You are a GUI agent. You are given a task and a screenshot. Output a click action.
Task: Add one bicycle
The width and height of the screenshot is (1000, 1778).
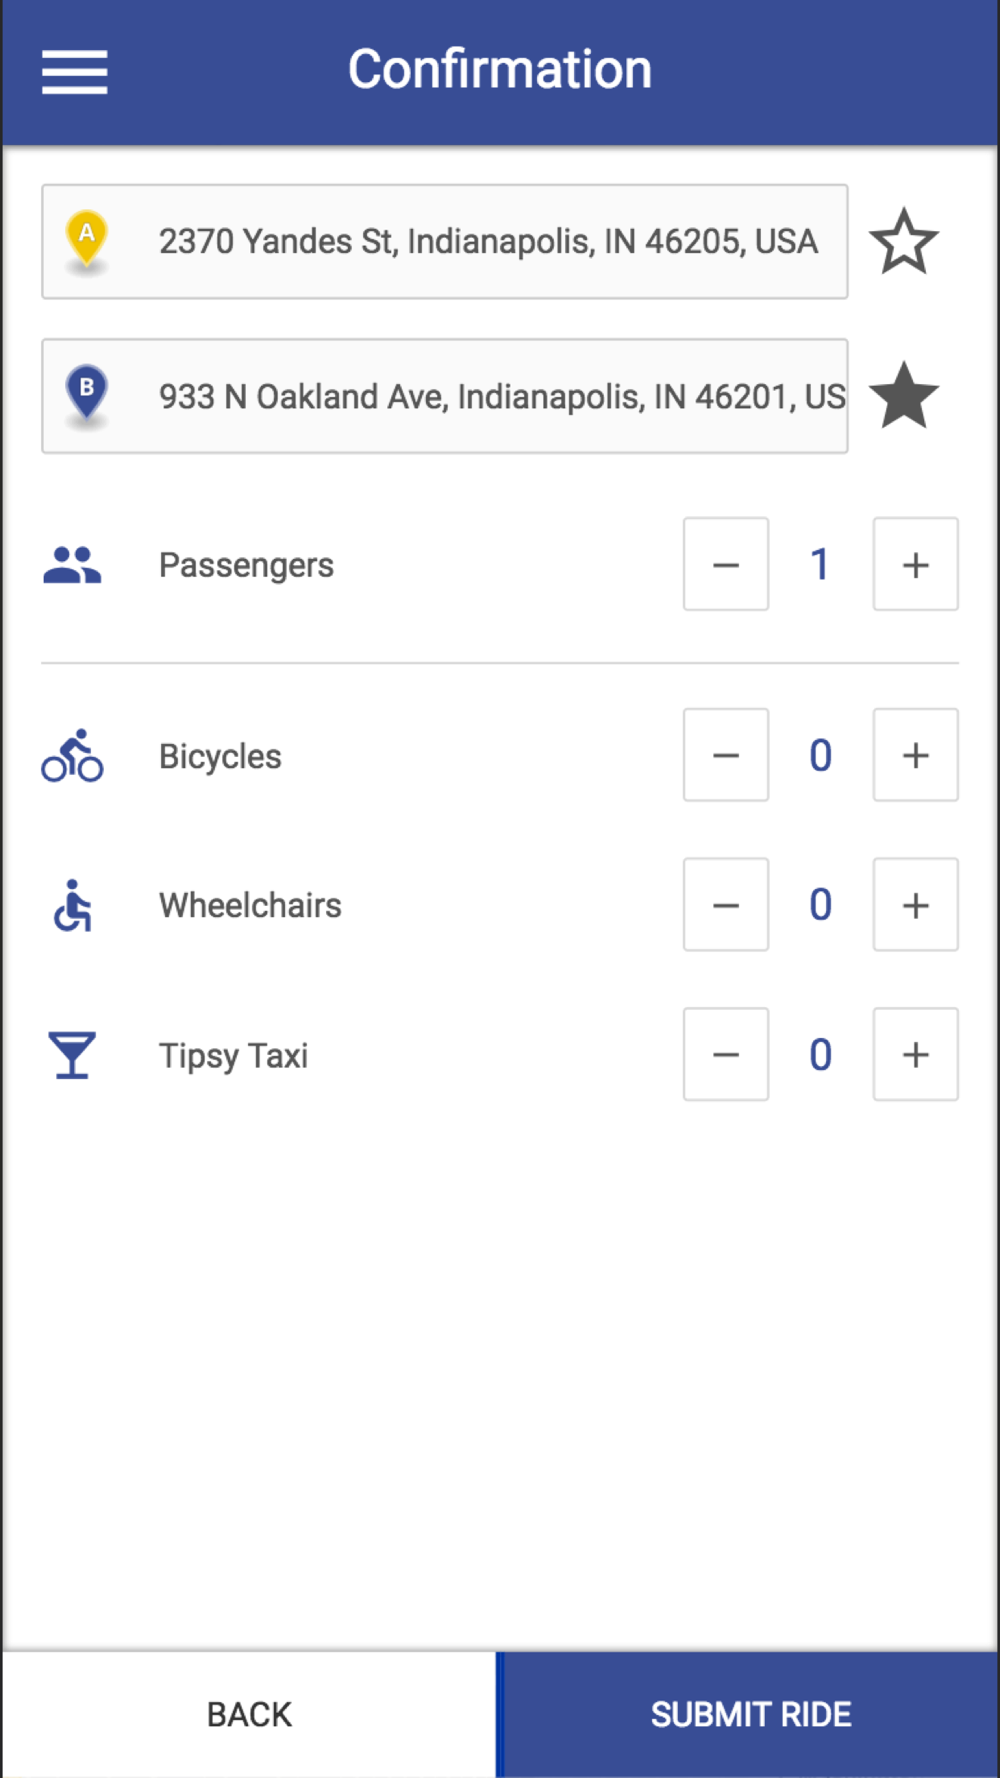pyautogui.click(x=916, y=755)
